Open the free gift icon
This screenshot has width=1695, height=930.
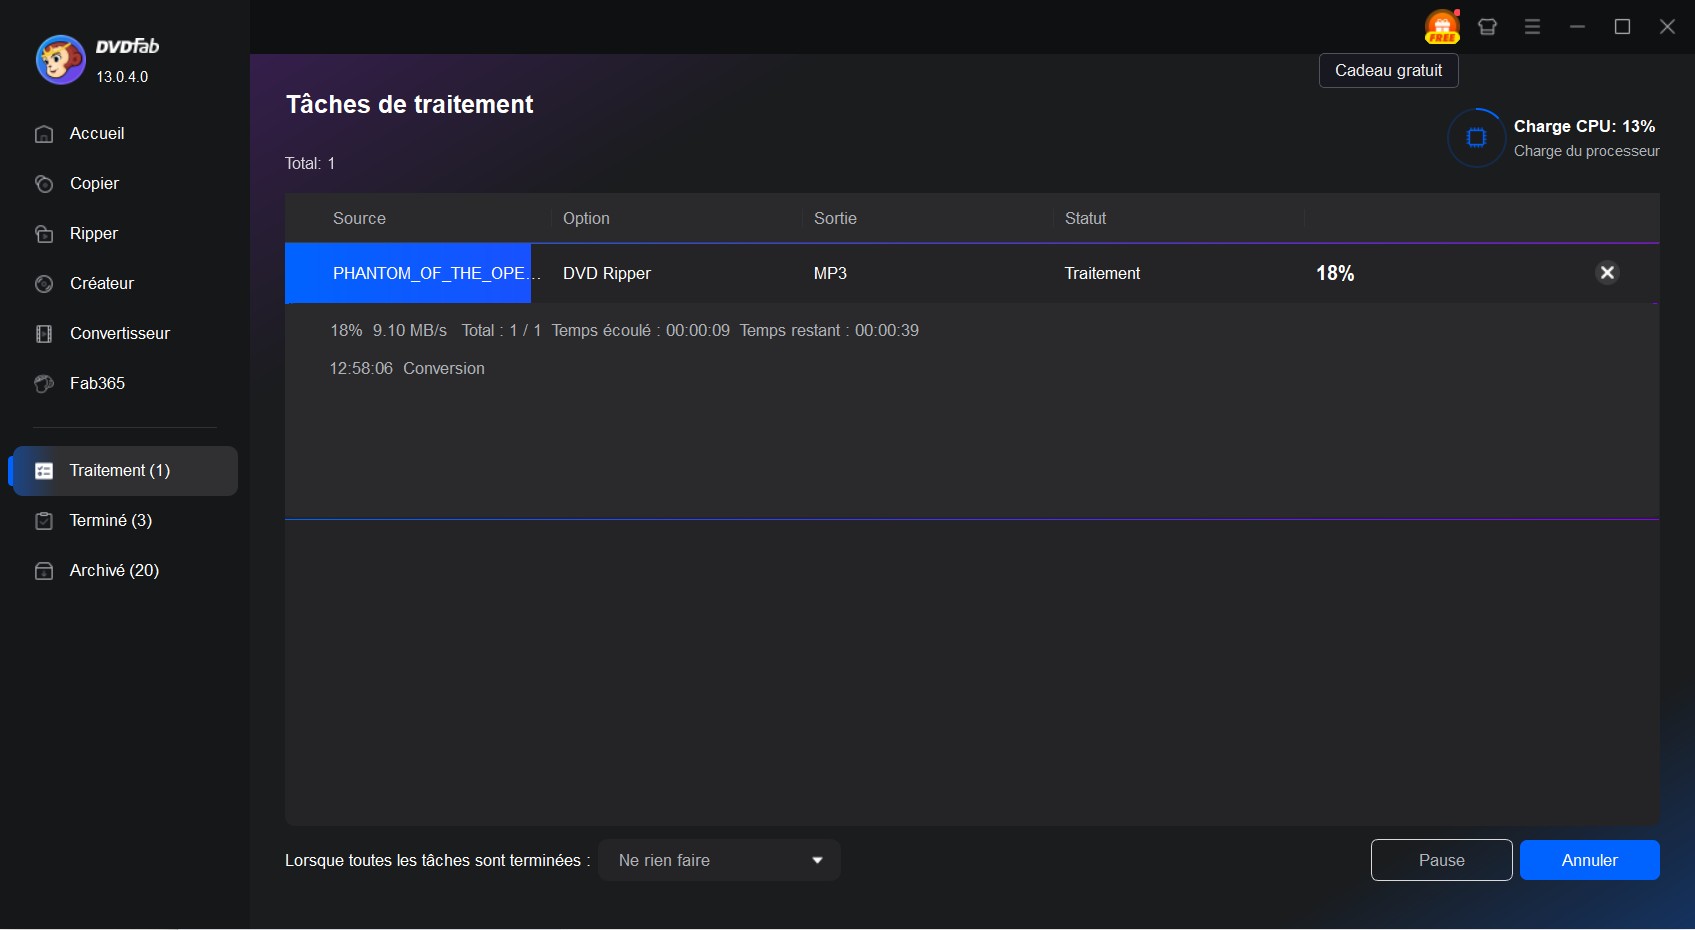pos(1442,27)
